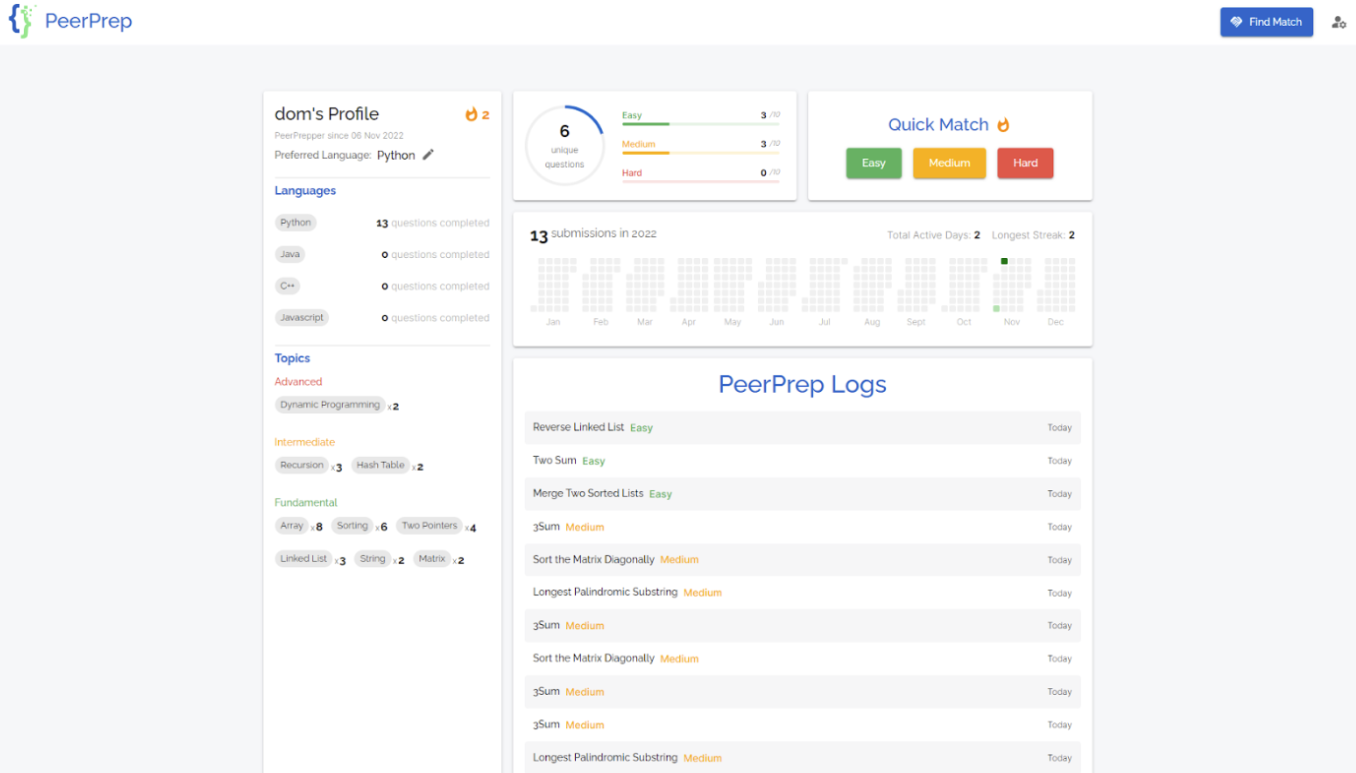Click the Sorting topic chip

(352, 526)
